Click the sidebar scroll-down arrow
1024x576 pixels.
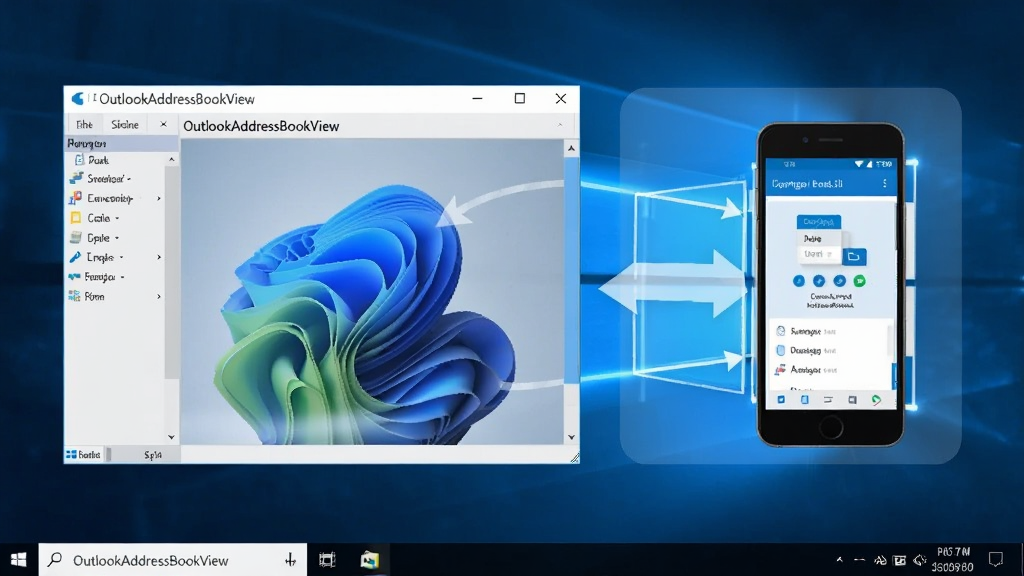tap(172, 437)
